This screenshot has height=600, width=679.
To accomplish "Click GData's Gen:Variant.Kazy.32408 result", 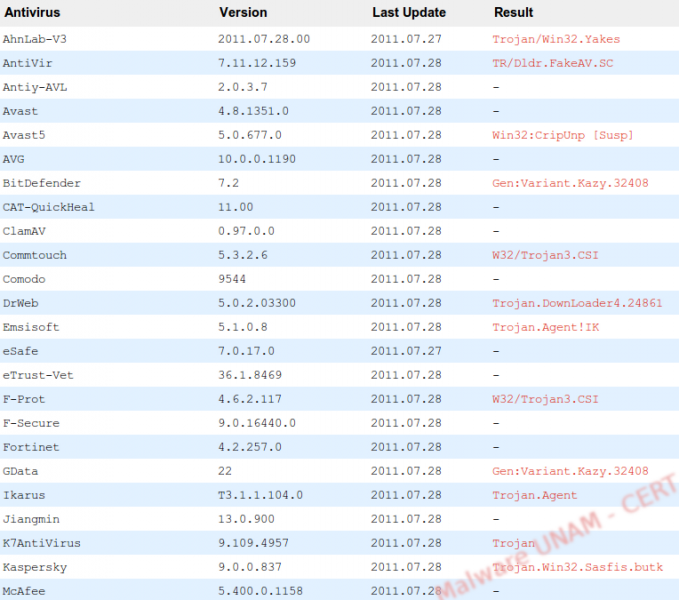I will click(570, 471).
